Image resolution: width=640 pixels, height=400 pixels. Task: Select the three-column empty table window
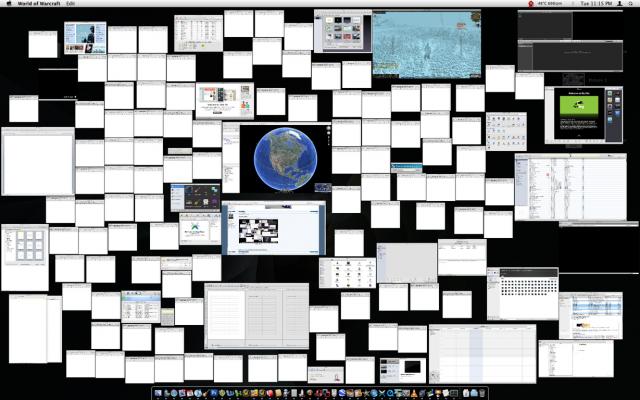click(x=257, y=316)
